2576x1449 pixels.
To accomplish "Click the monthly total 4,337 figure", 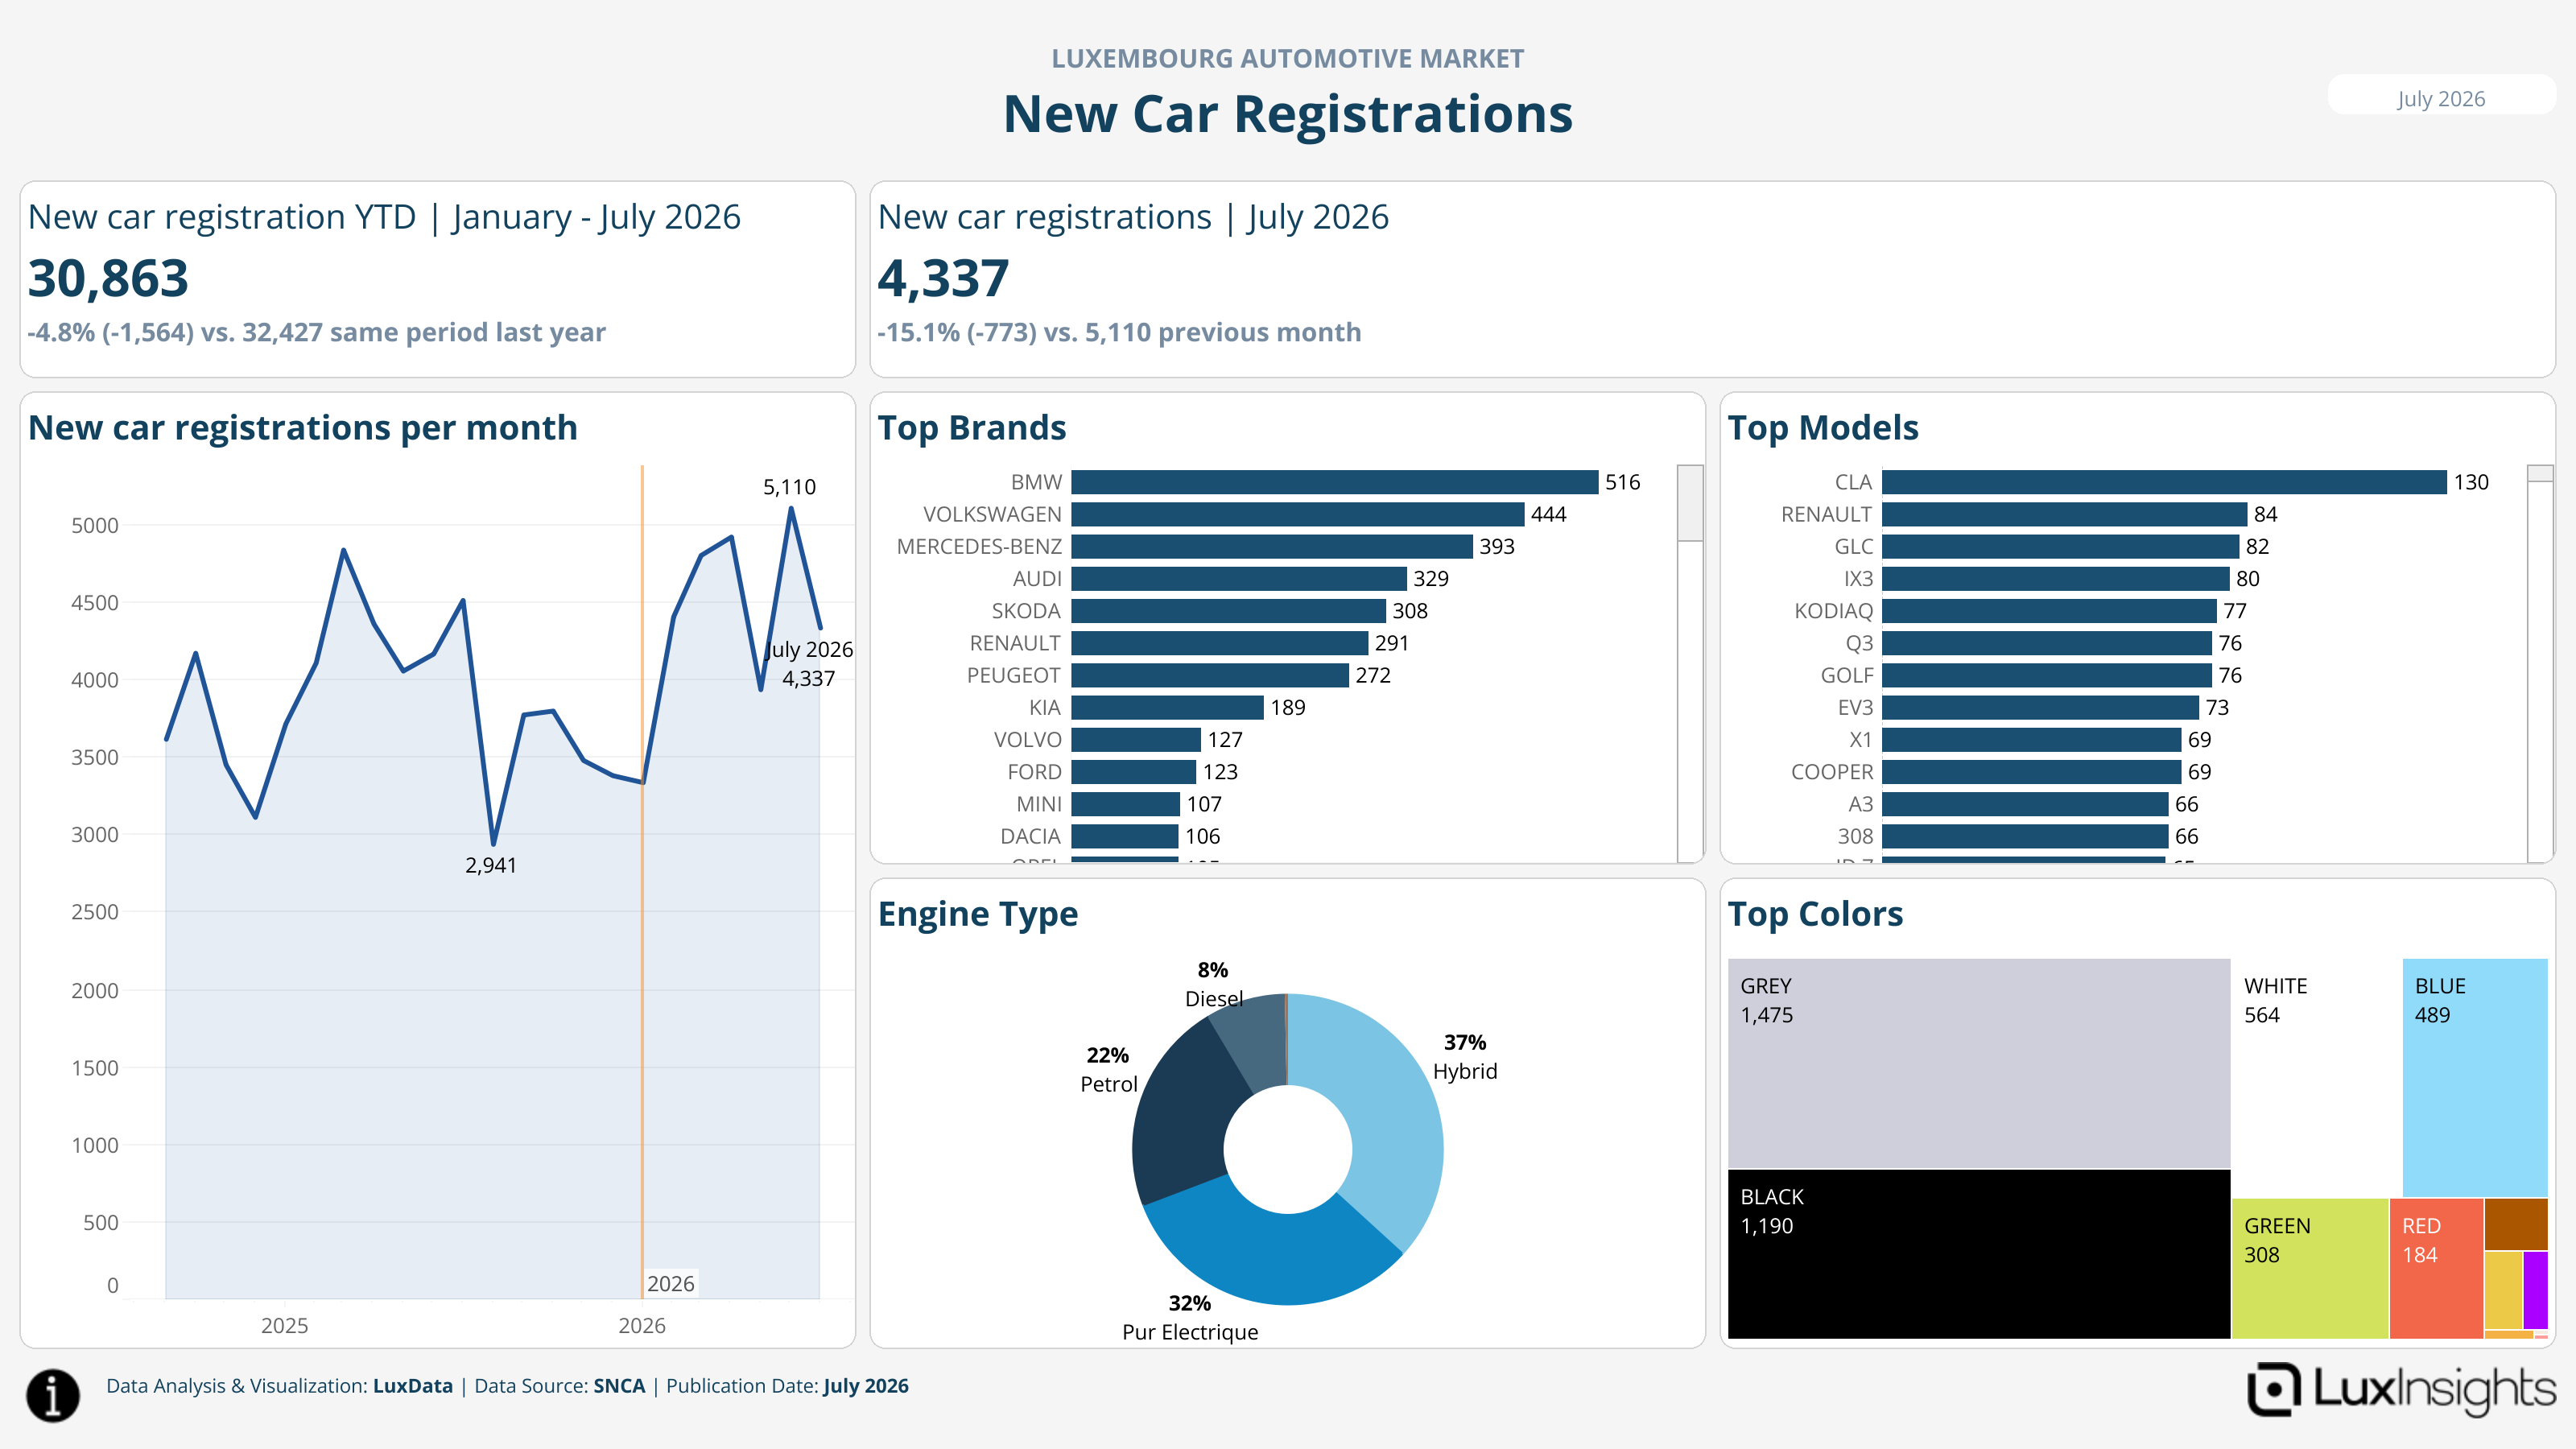I will pos(943,277).
